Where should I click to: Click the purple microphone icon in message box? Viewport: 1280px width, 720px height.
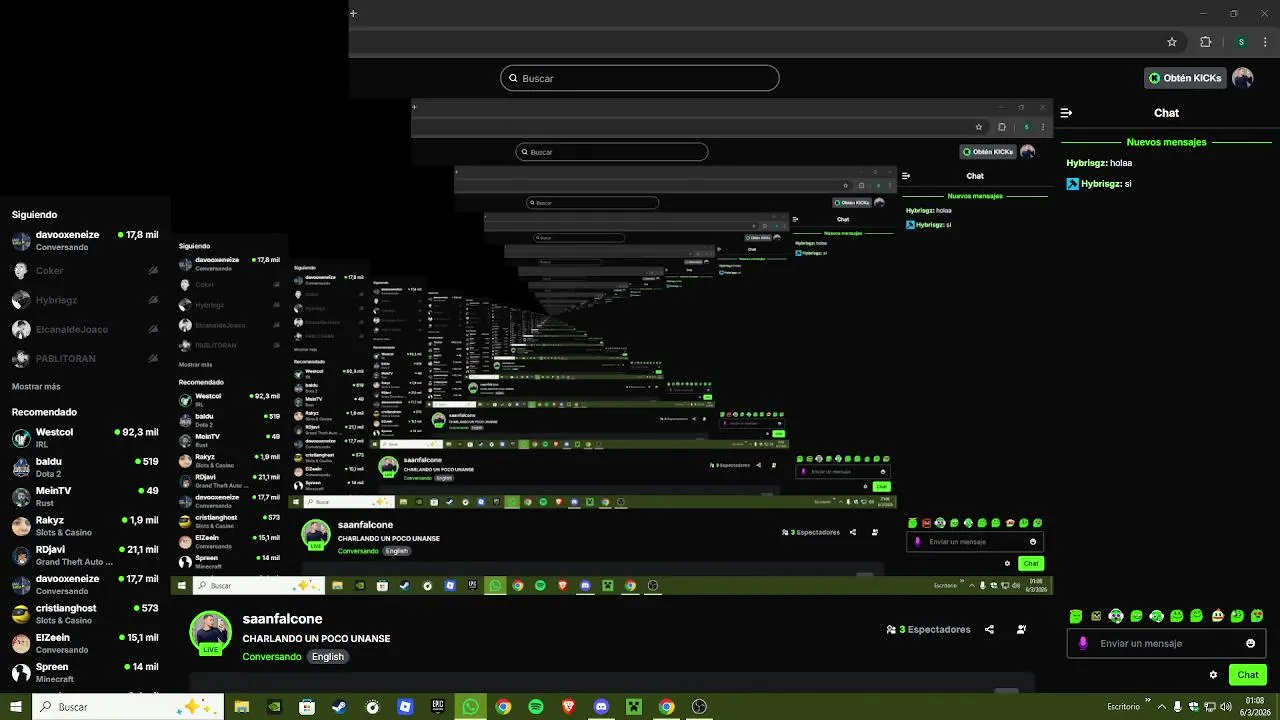pyautogui.click(x=1083, y=643)
